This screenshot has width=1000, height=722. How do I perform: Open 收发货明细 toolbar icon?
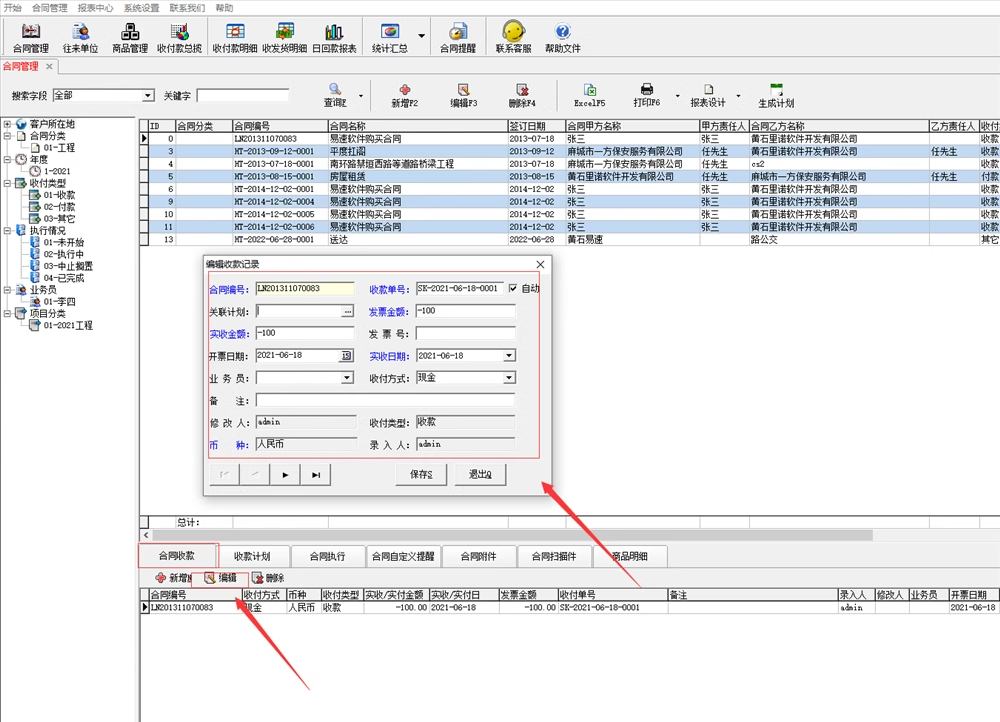point(284,37)
